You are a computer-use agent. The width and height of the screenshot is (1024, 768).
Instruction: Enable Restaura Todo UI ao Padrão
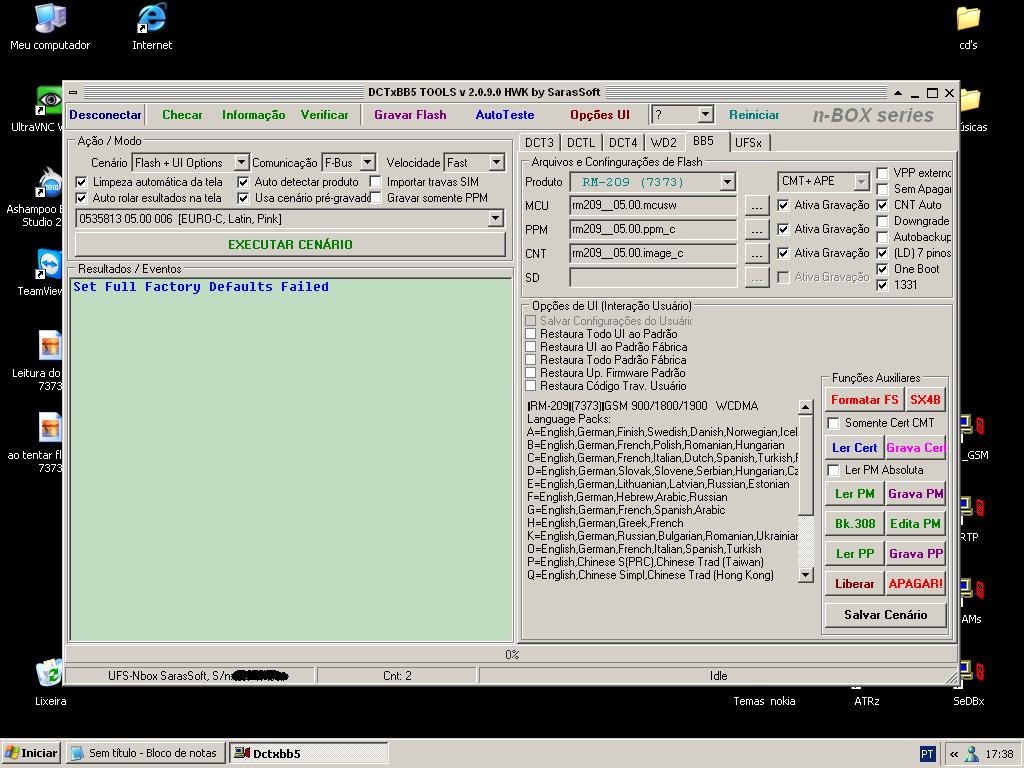(531, 334)
